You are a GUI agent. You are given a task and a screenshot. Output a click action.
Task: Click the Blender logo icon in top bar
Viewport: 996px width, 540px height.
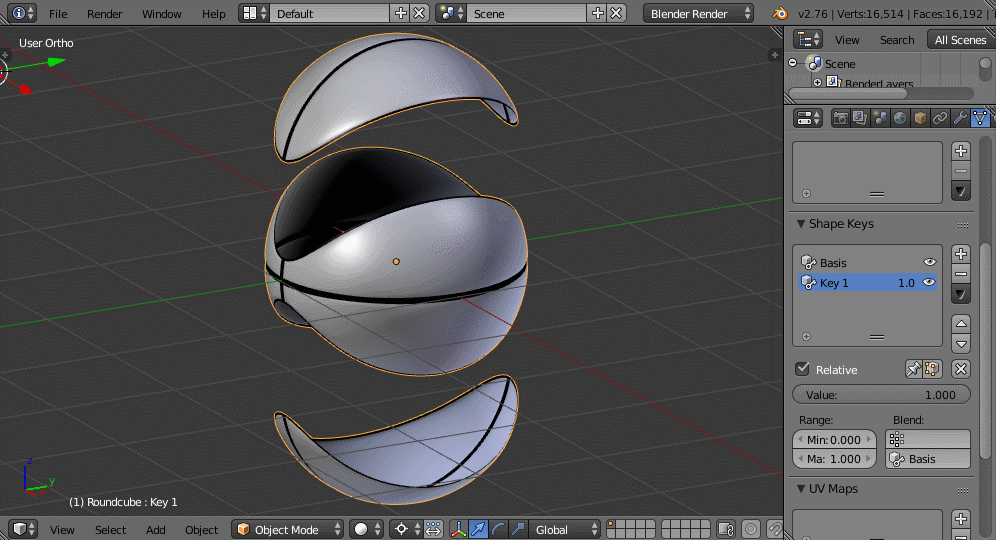pyautogui.click(x=780, y=13)
